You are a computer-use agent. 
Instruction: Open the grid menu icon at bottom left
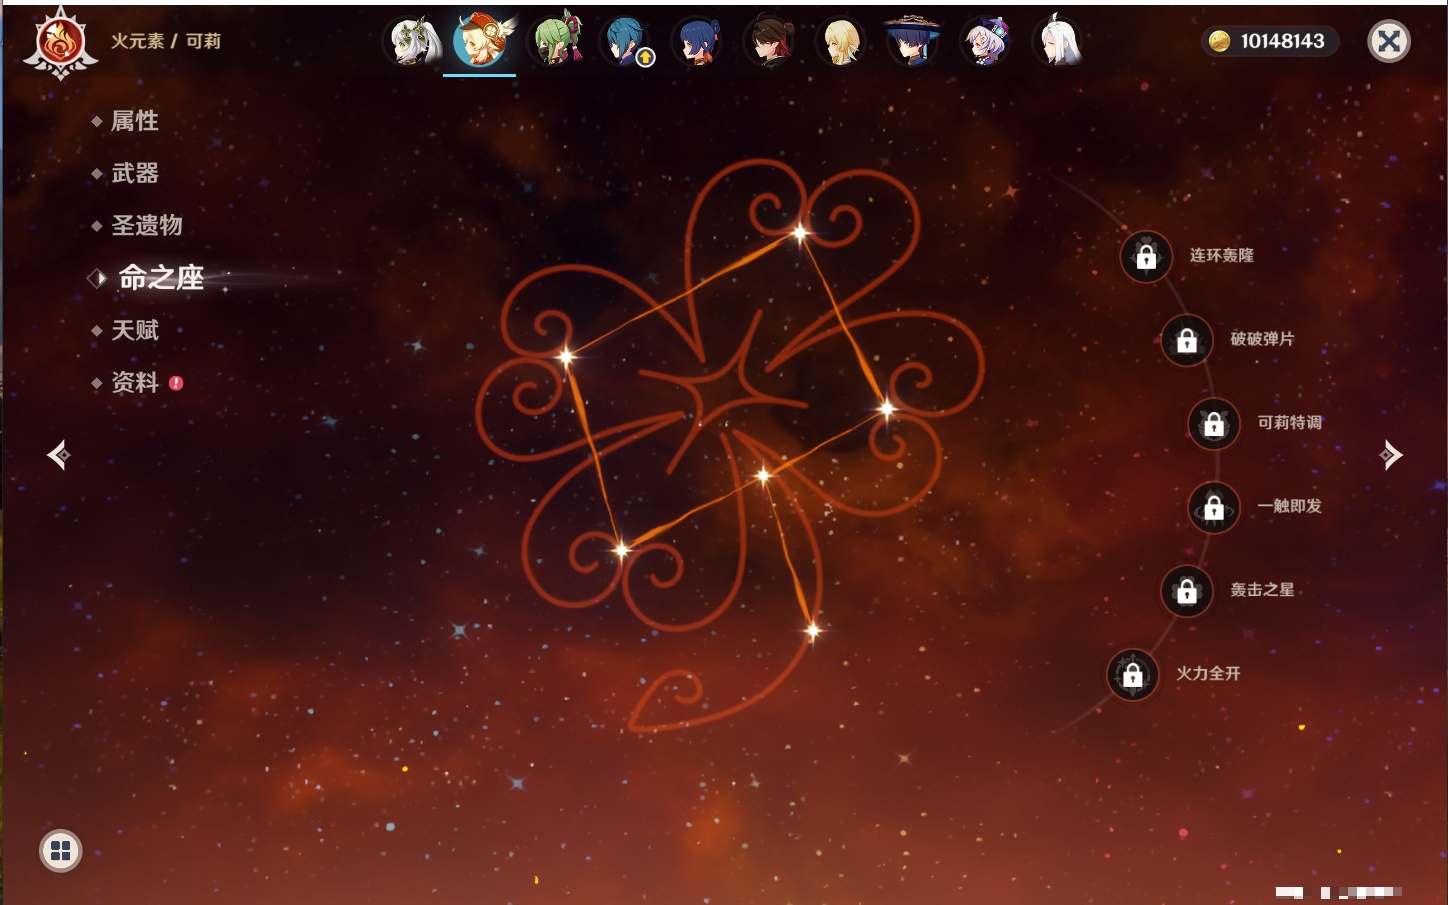pyautogui.click(x=61, y=851)
